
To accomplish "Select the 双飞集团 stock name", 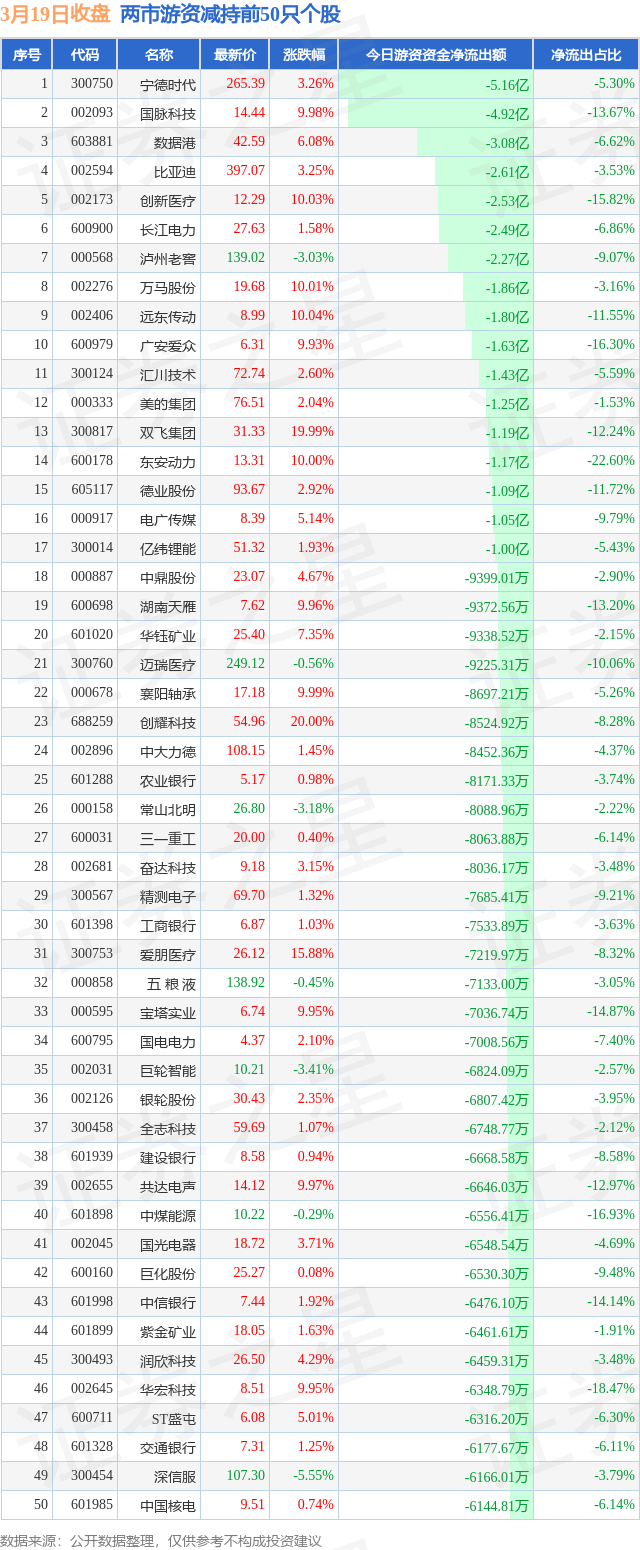I will click(168, 432).
